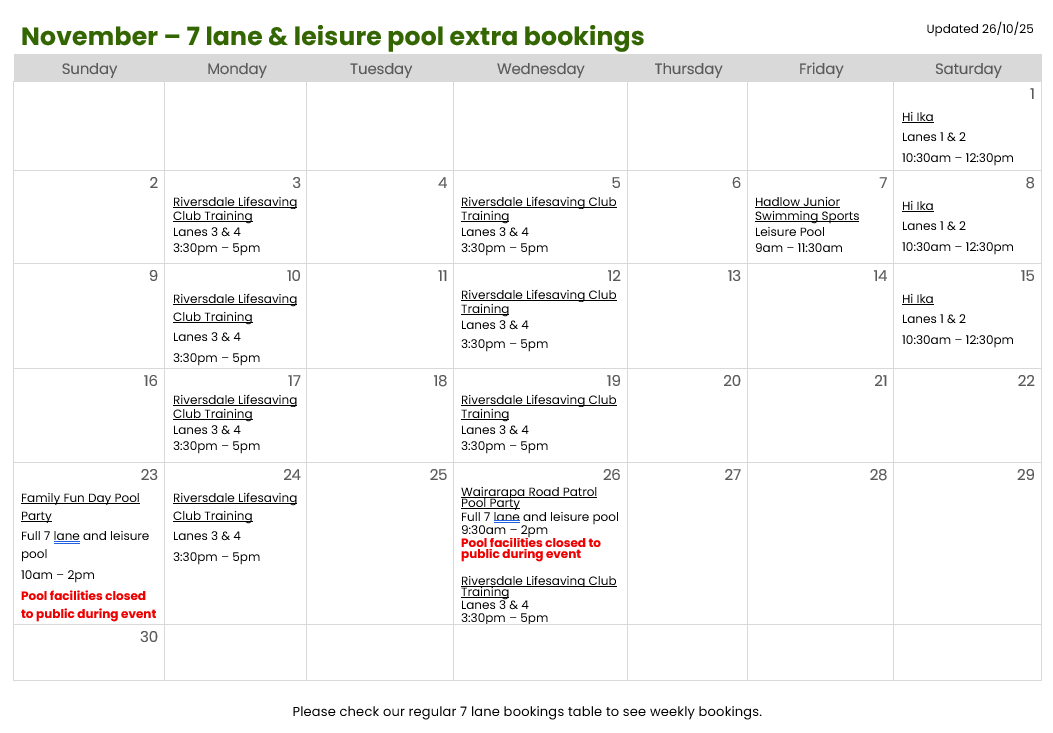Image resolution: width=1053 pixels, height=733 pixels.
Task: Open Riversdale Lifesaving Club Training on Wednesday 19
Action: [x=538, y=407]
